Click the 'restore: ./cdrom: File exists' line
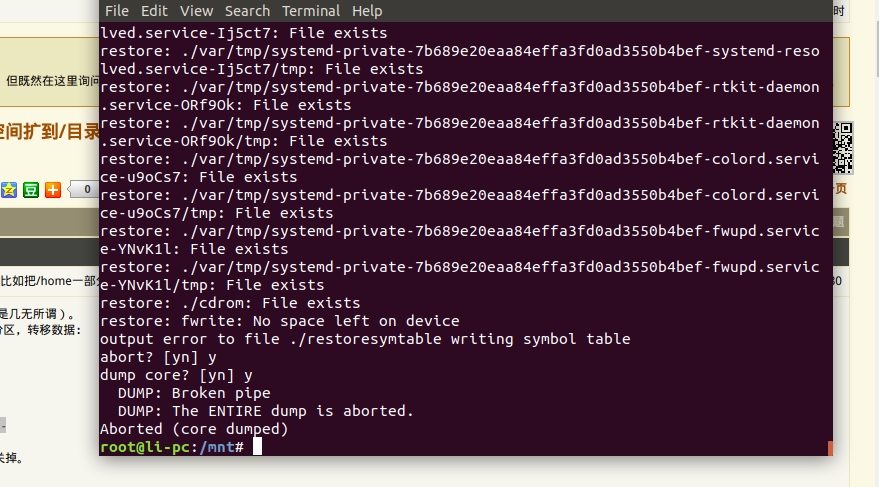 (230, 303)
